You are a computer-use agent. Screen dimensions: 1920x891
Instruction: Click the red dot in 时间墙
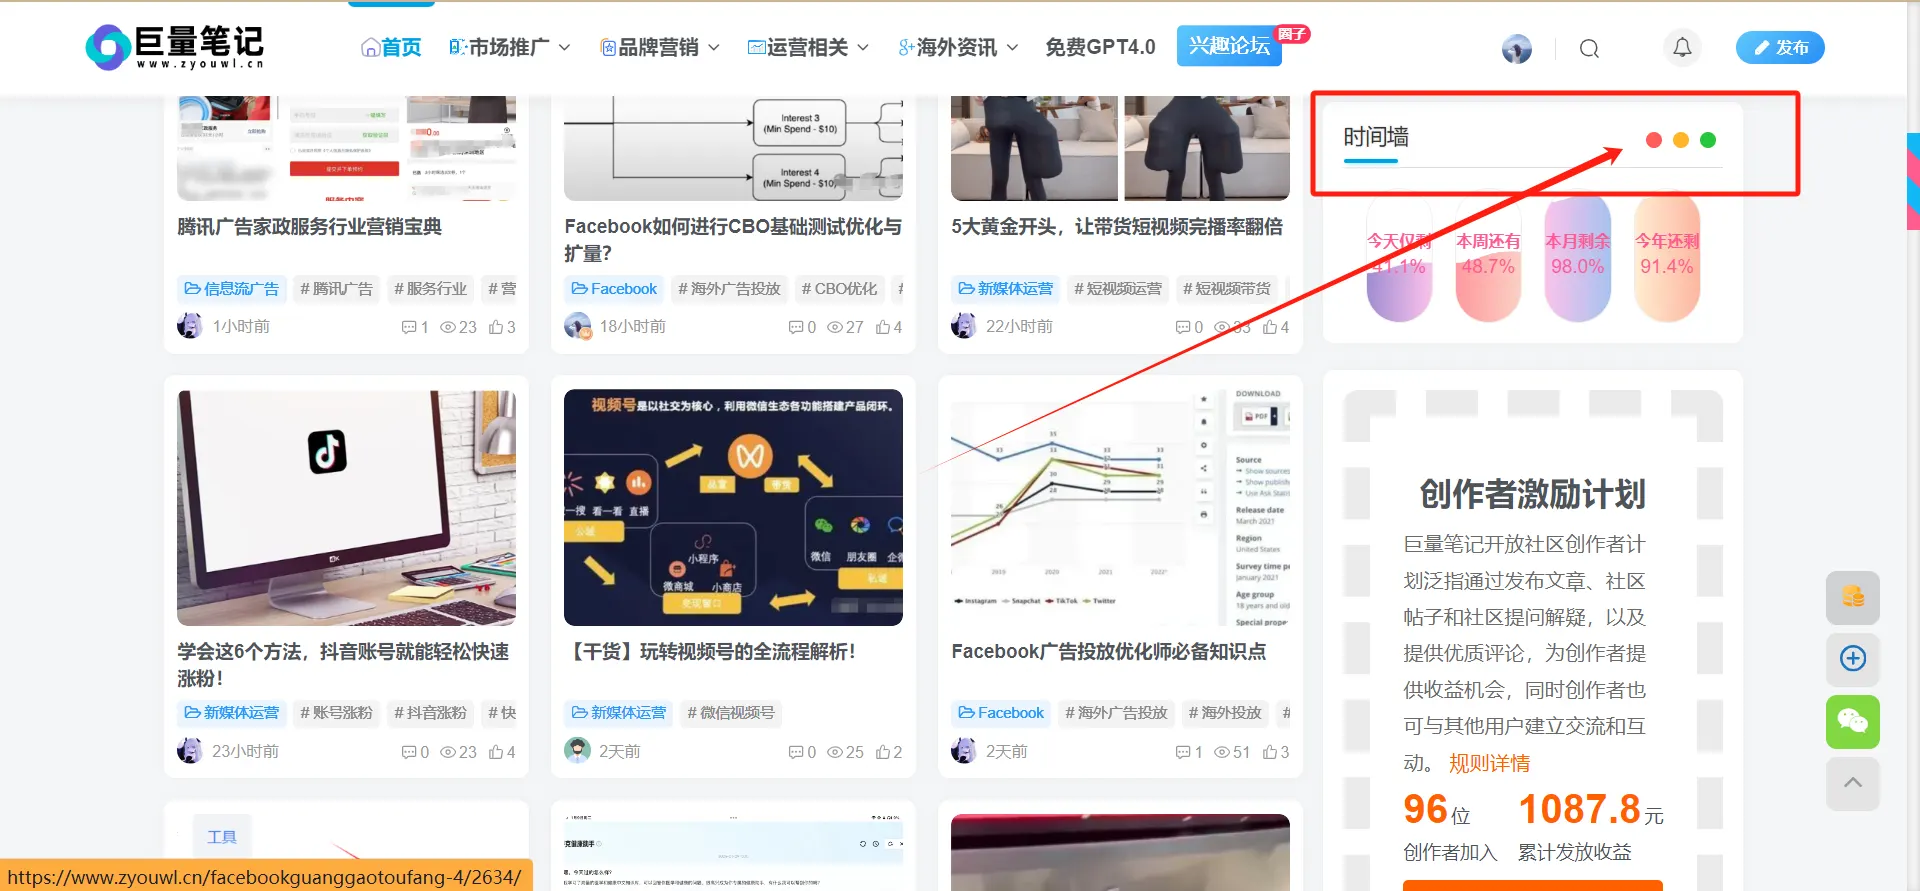[x=1654, y=140]
